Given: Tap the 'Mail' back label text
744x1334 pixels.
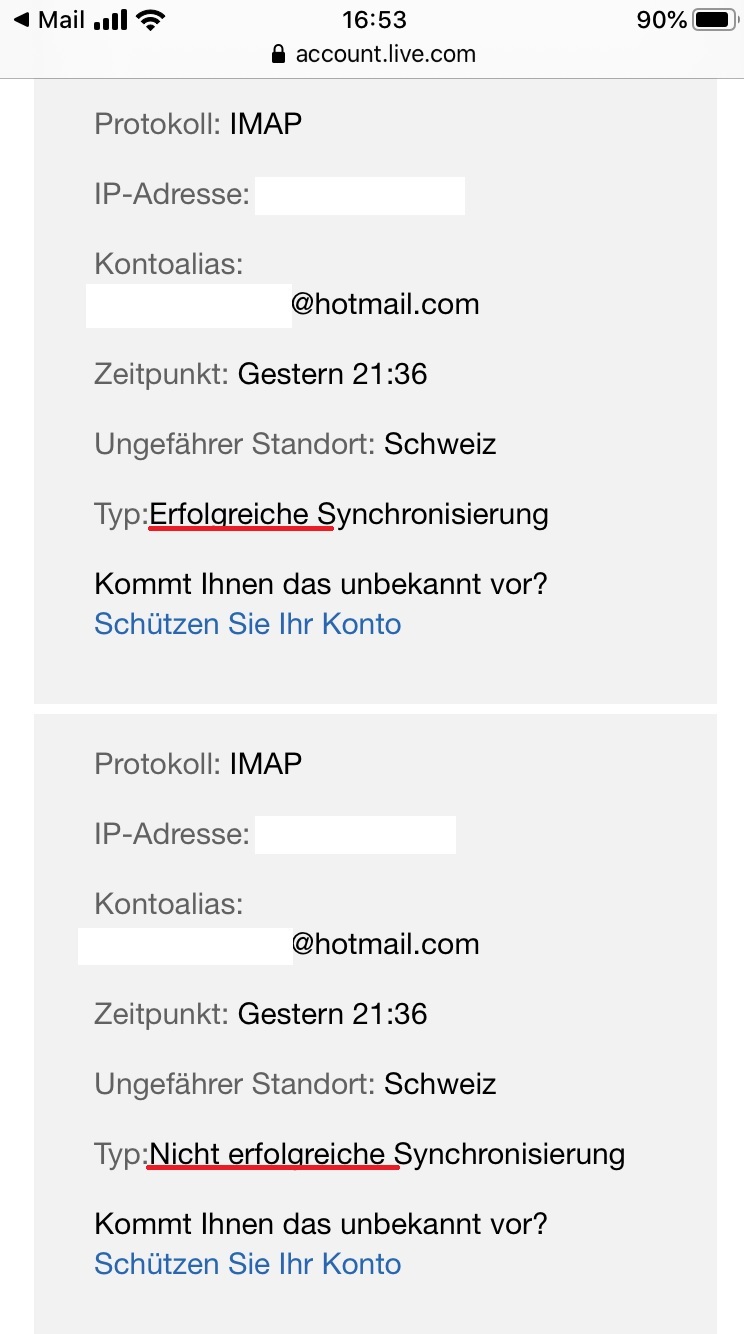Looking at the screenshot, I should [61, 20].
